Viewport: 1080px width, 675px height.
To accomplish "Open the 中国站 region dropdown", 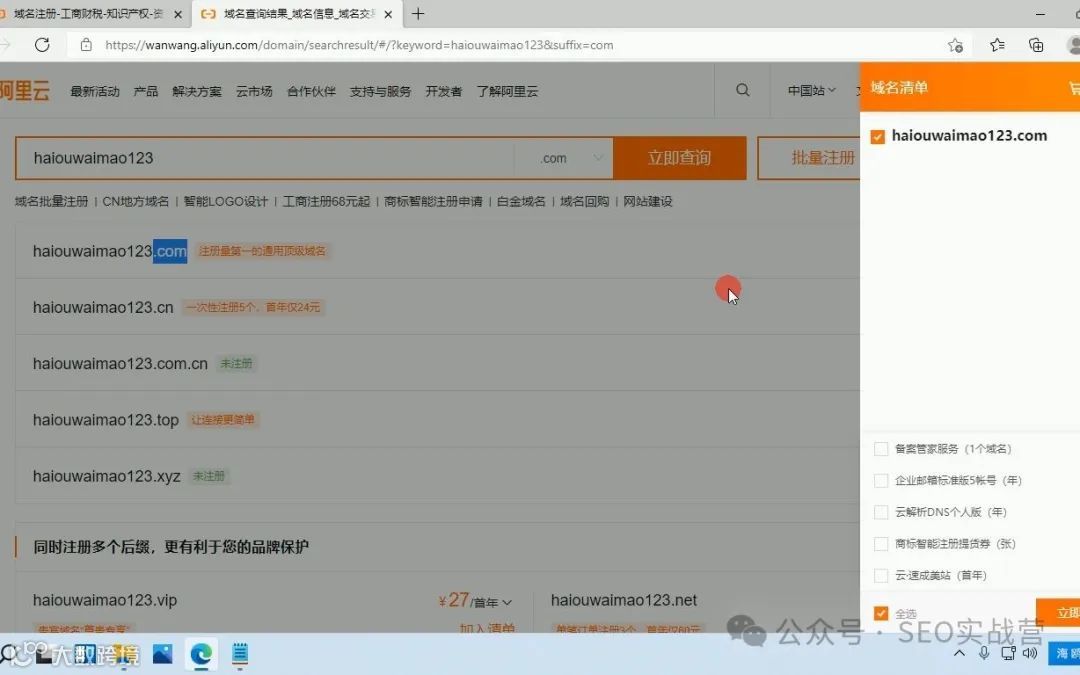I will click(811, 90).
